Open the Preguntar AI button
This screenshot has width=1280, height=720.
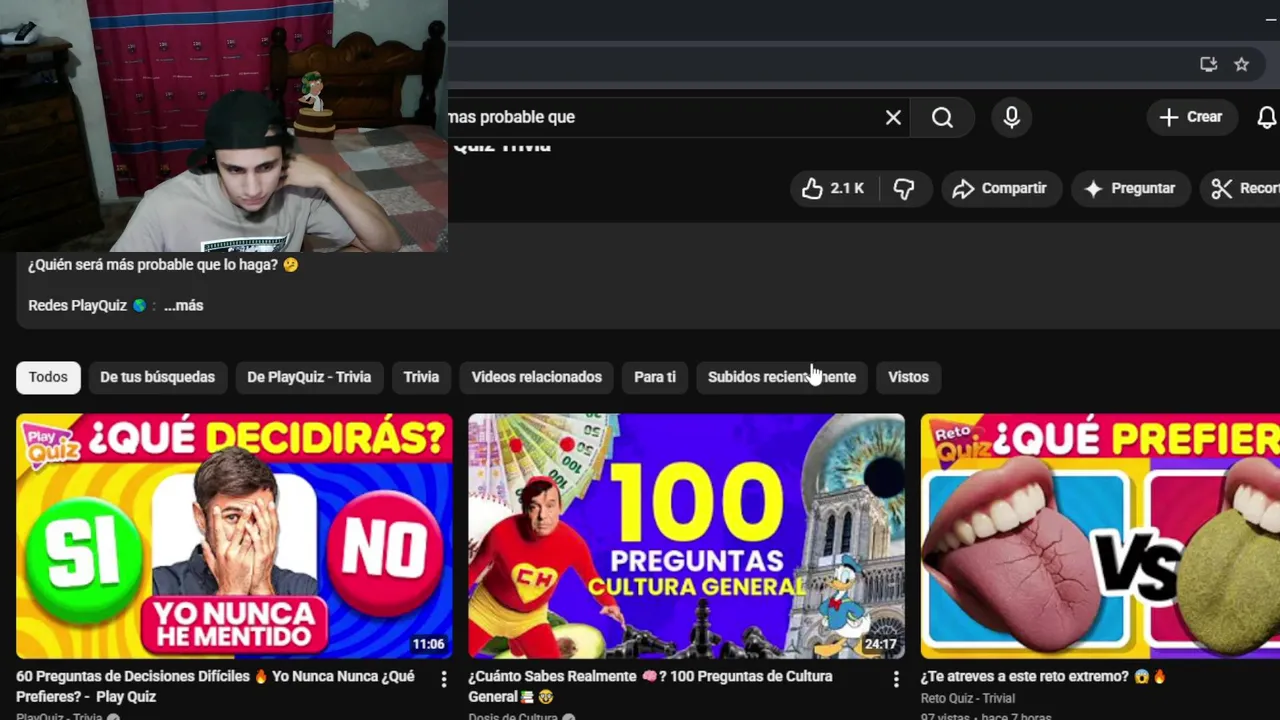point(1130,188)
